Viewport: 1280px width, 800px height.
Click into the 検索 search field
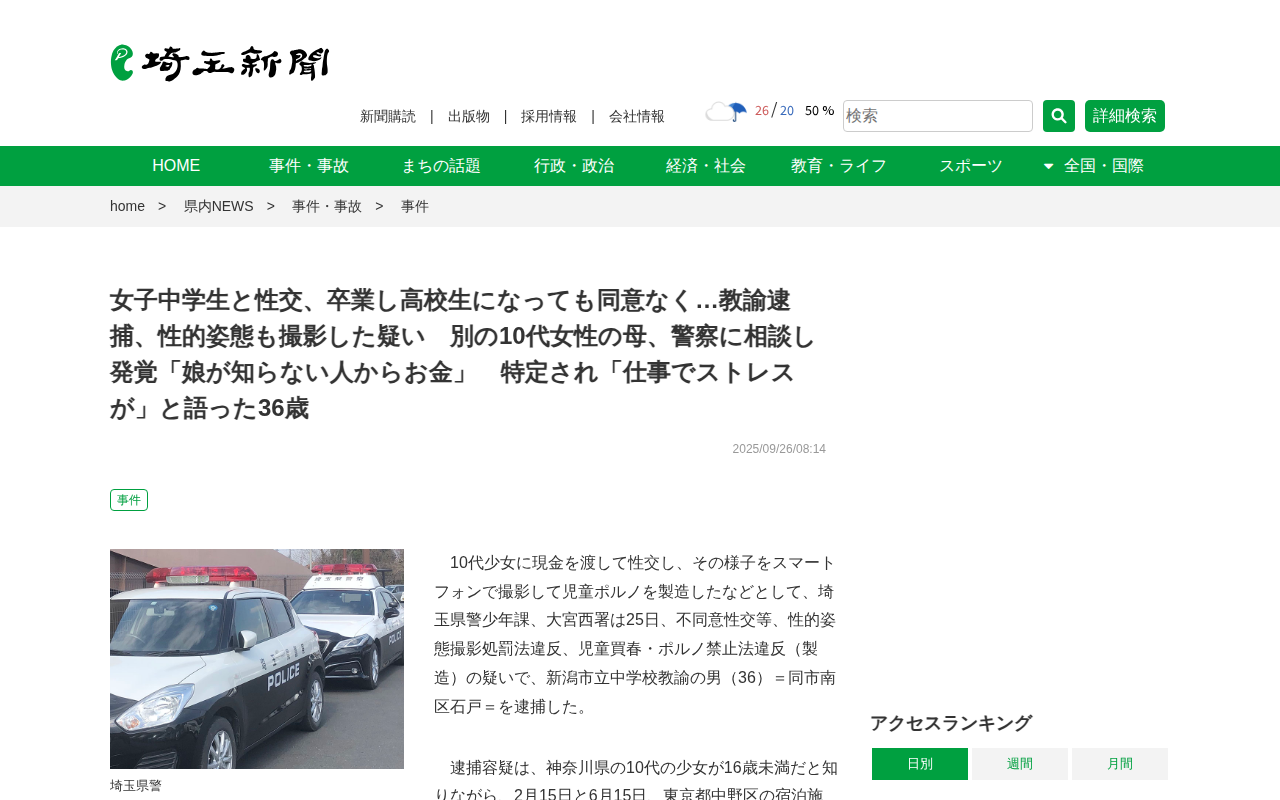coord(938,116)
